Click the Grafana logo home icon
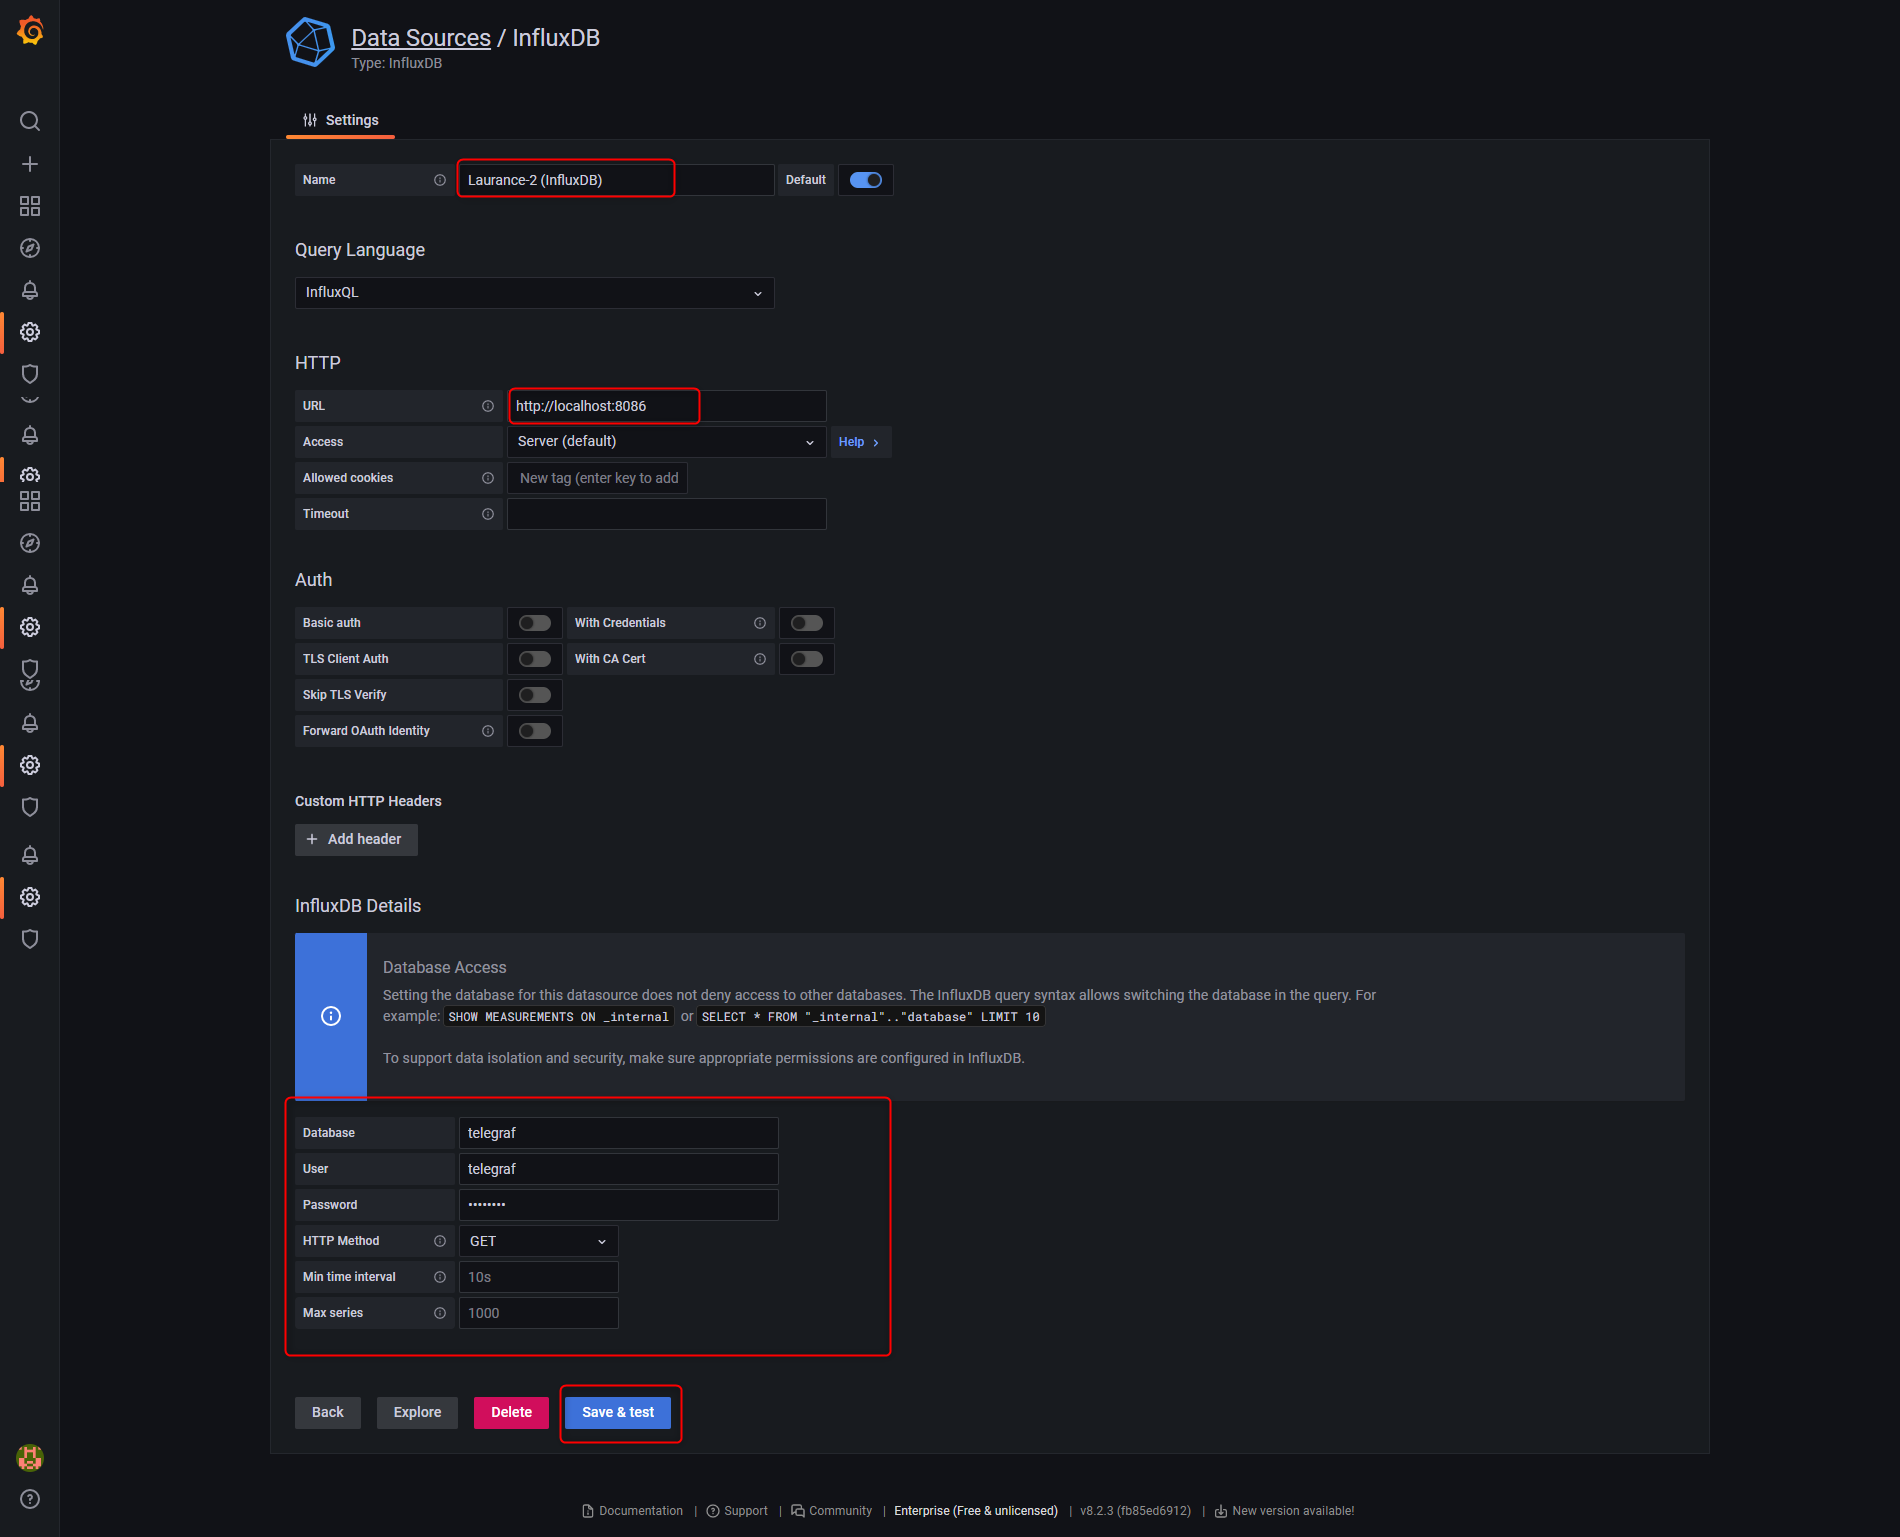This screenshot has width=1900, height=1537. [30, 31]
